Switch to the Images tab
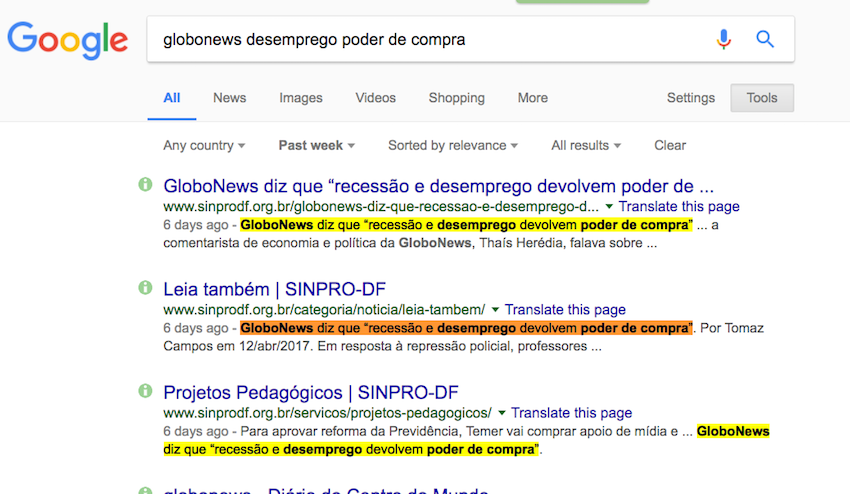The height and width of the screenshot is (494, 850). pyautogui.click(x=301, y=98)
